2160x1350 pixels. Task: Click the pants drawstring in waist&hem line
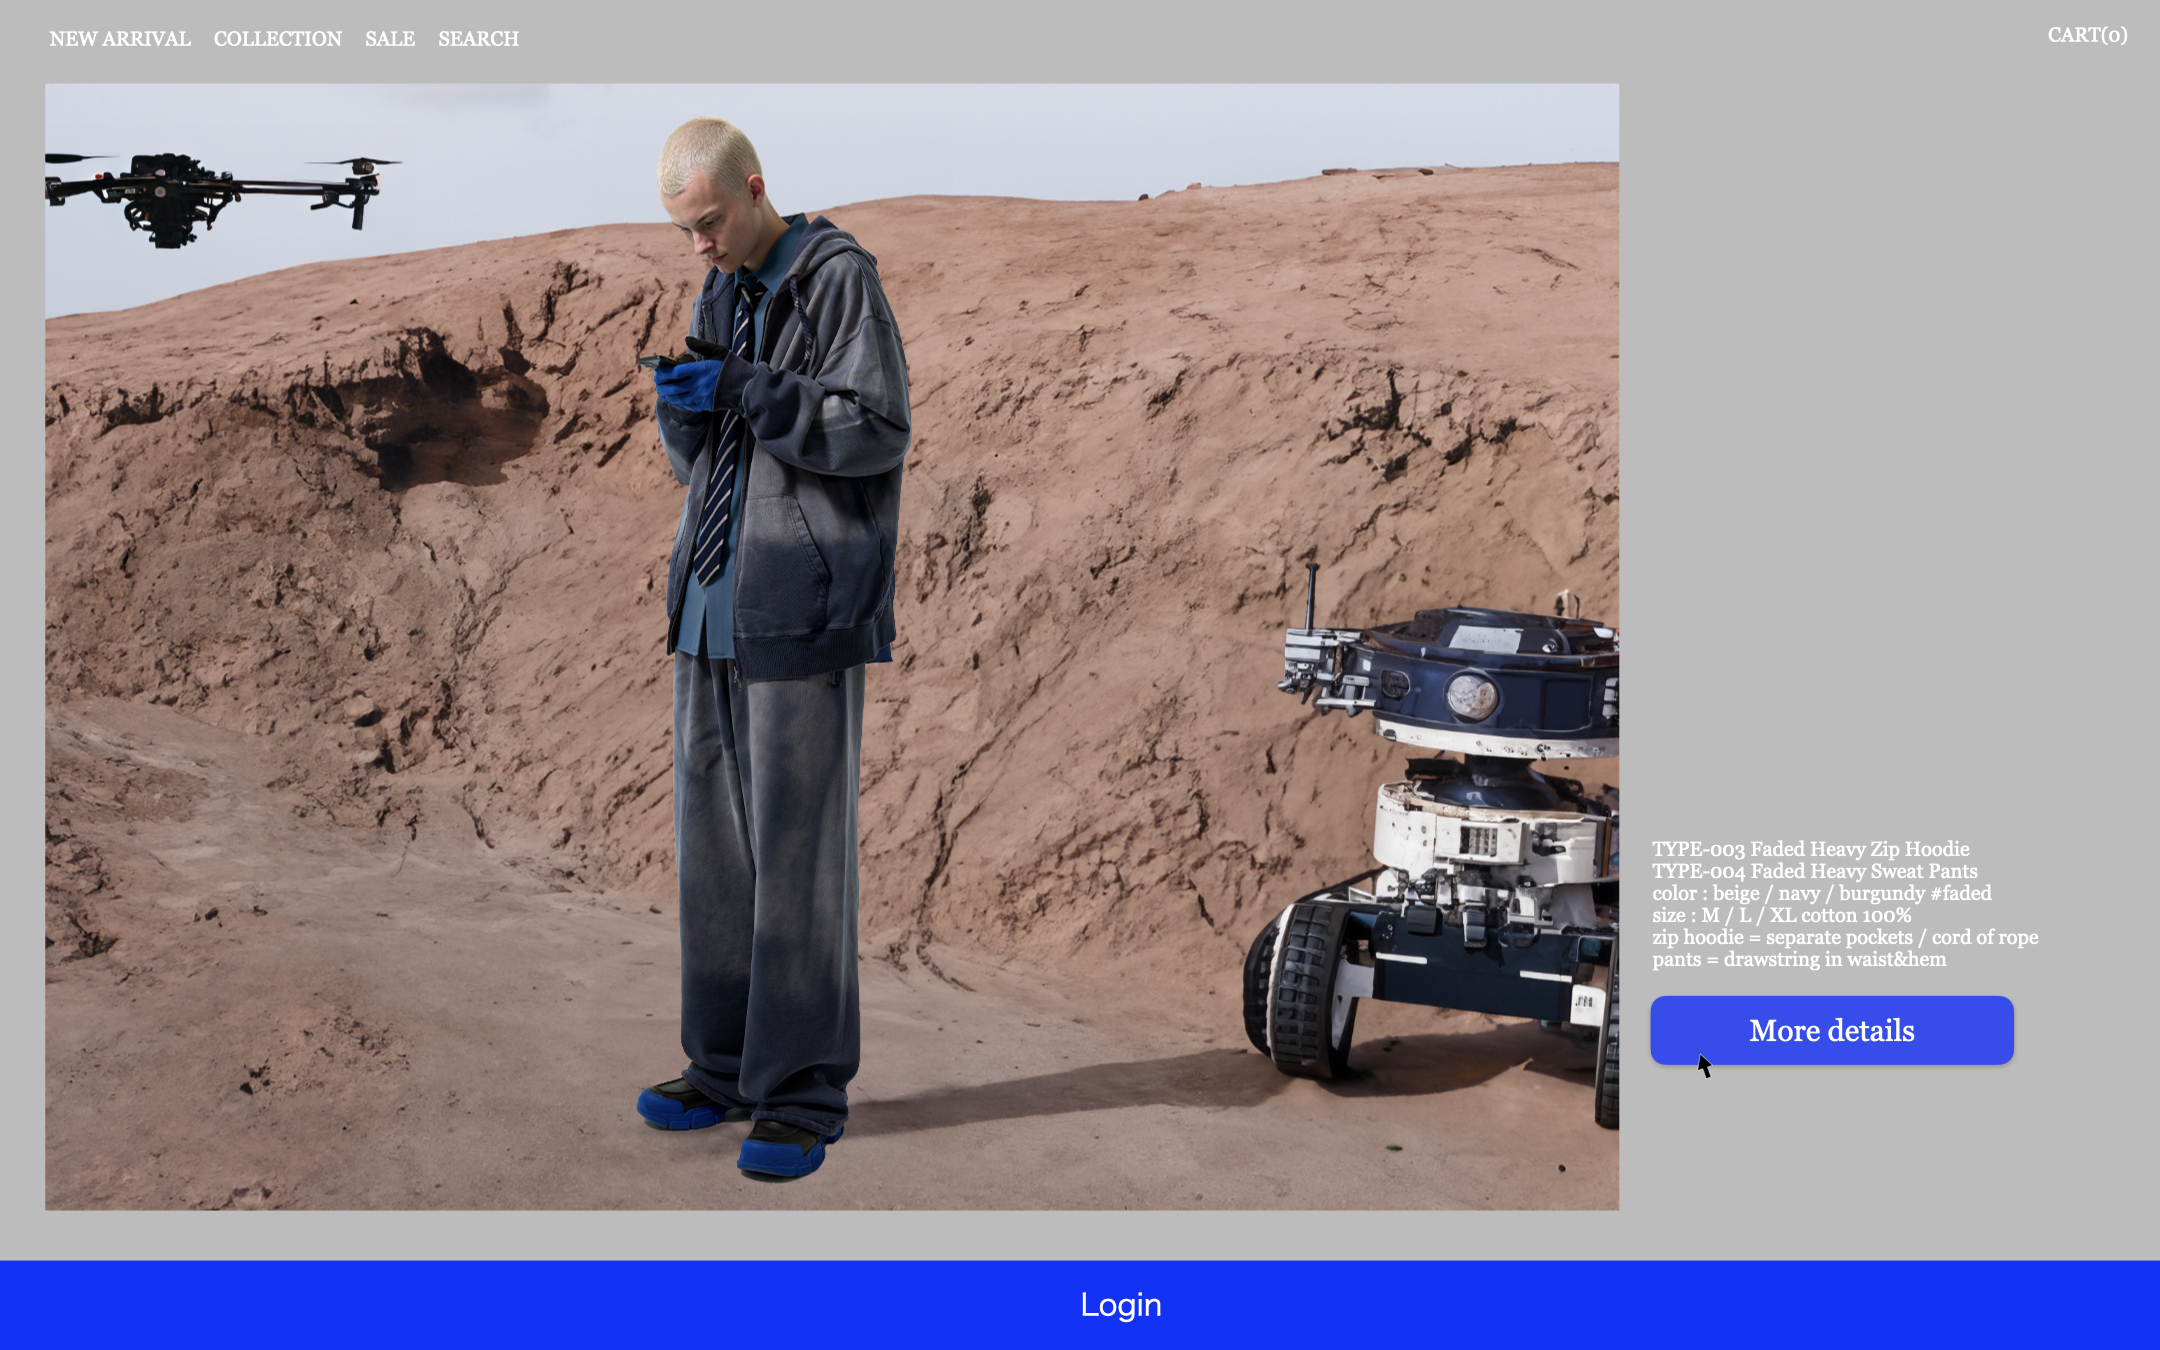coord(1799,959)
